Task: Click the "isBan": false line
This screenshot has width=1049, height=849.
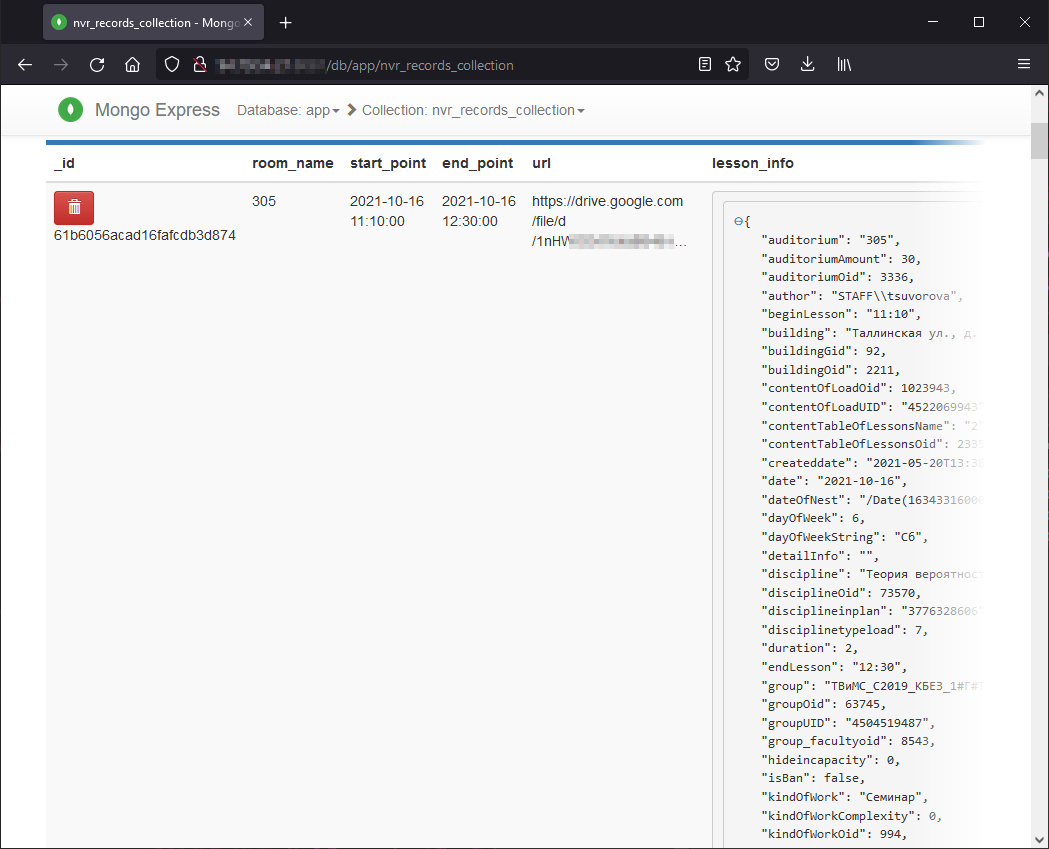Action: 814,778
